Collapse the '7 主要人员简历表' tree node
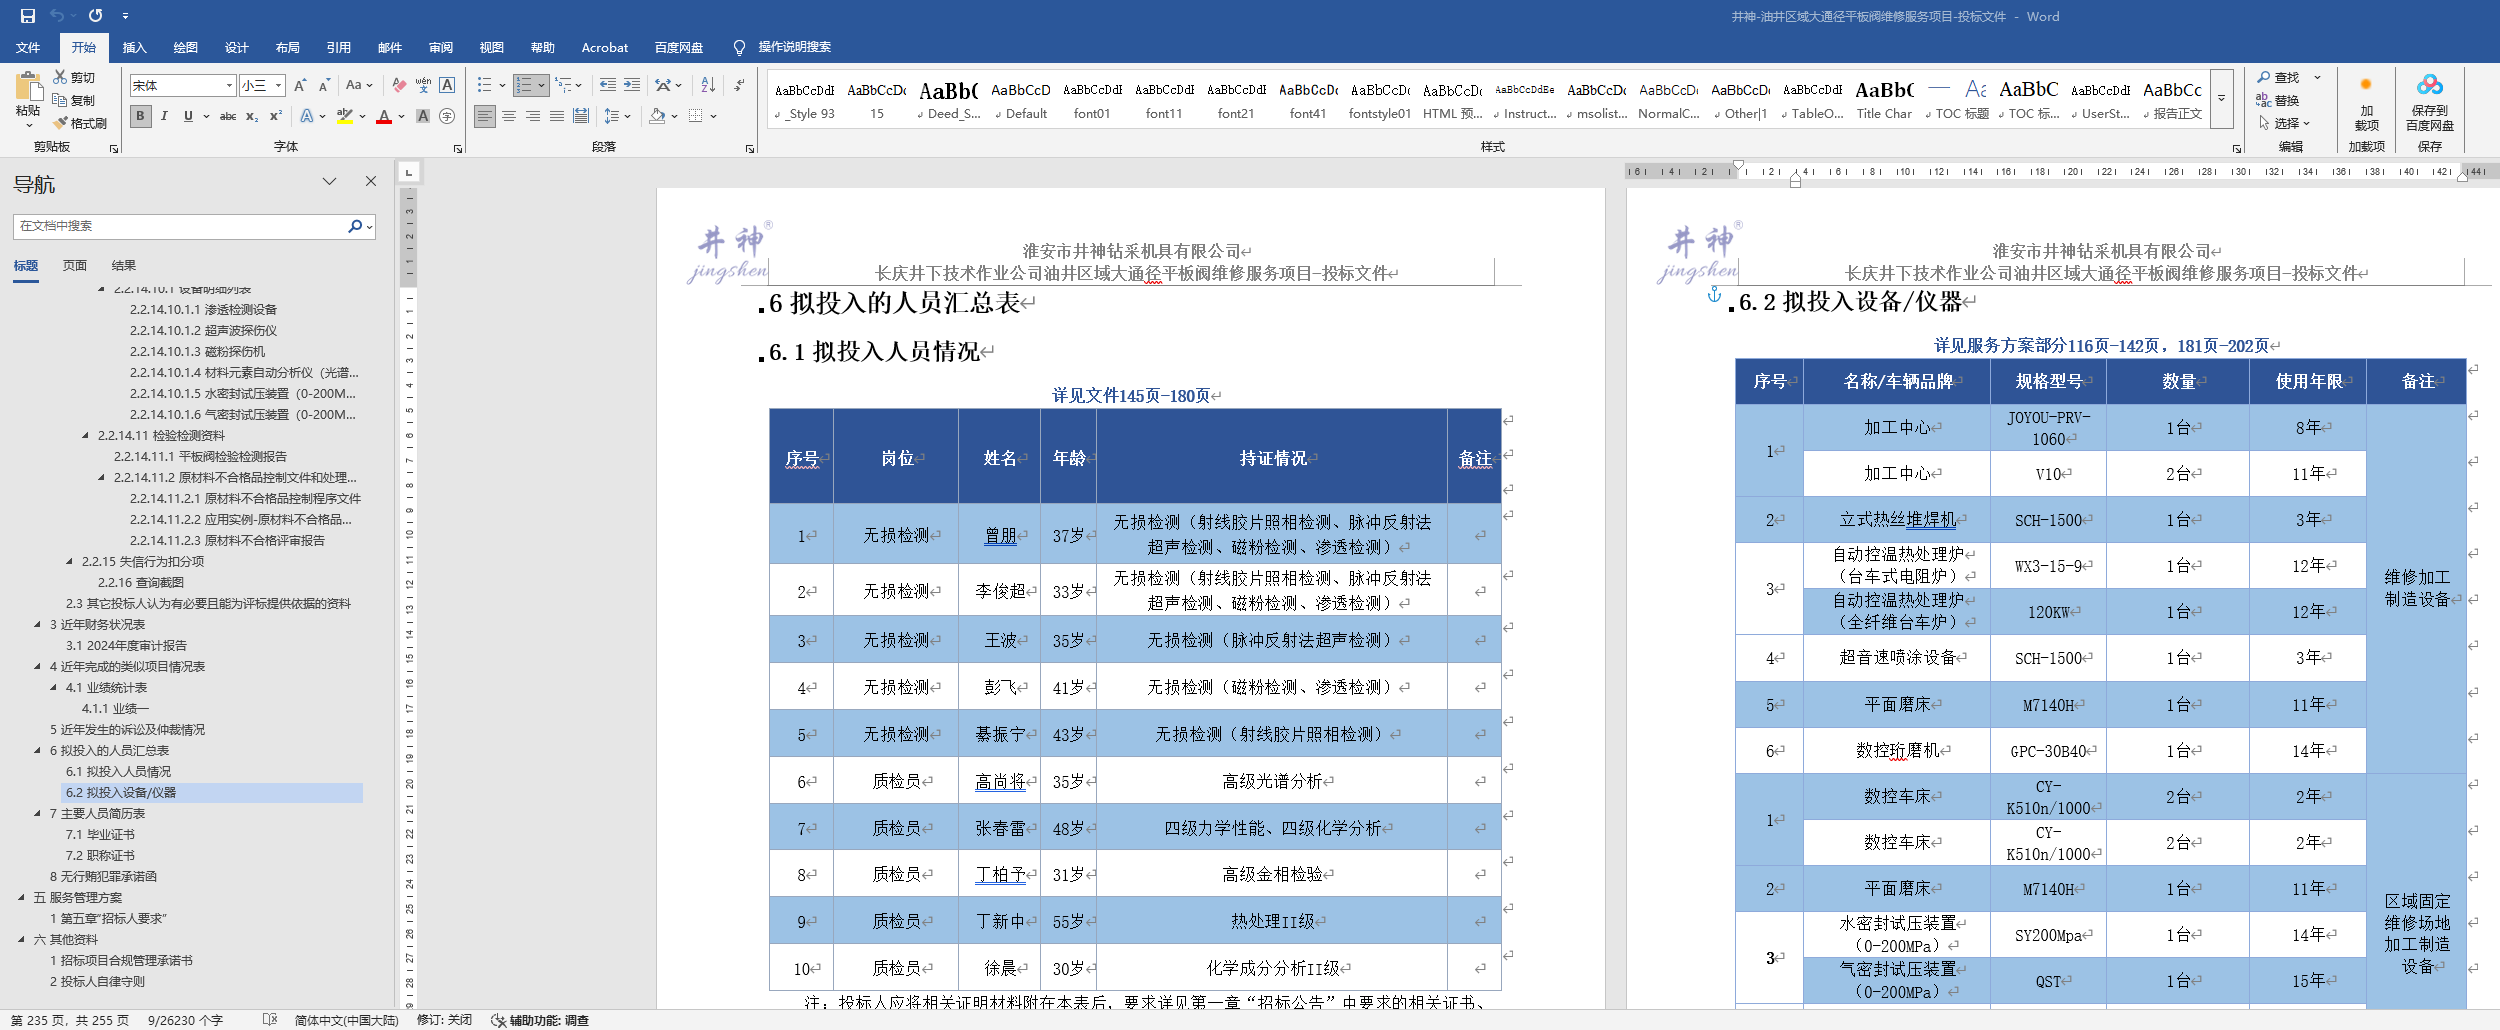2500x1030 pixels. tap(38, 814)
